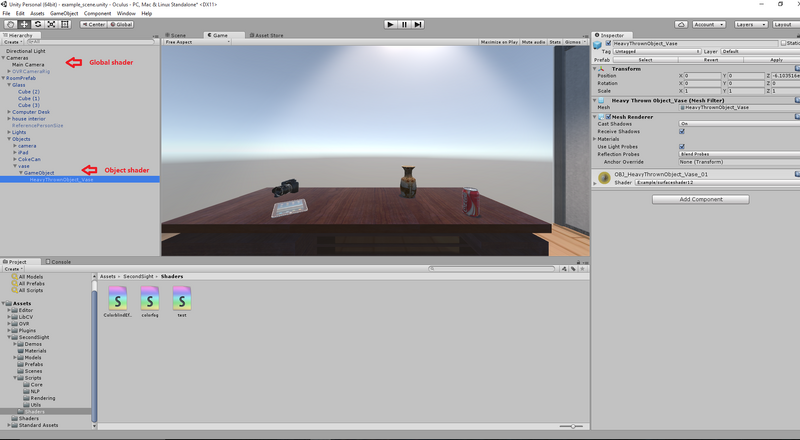Open the Edit menu
This screenshot has height=440, width=800.
point(20,13)
